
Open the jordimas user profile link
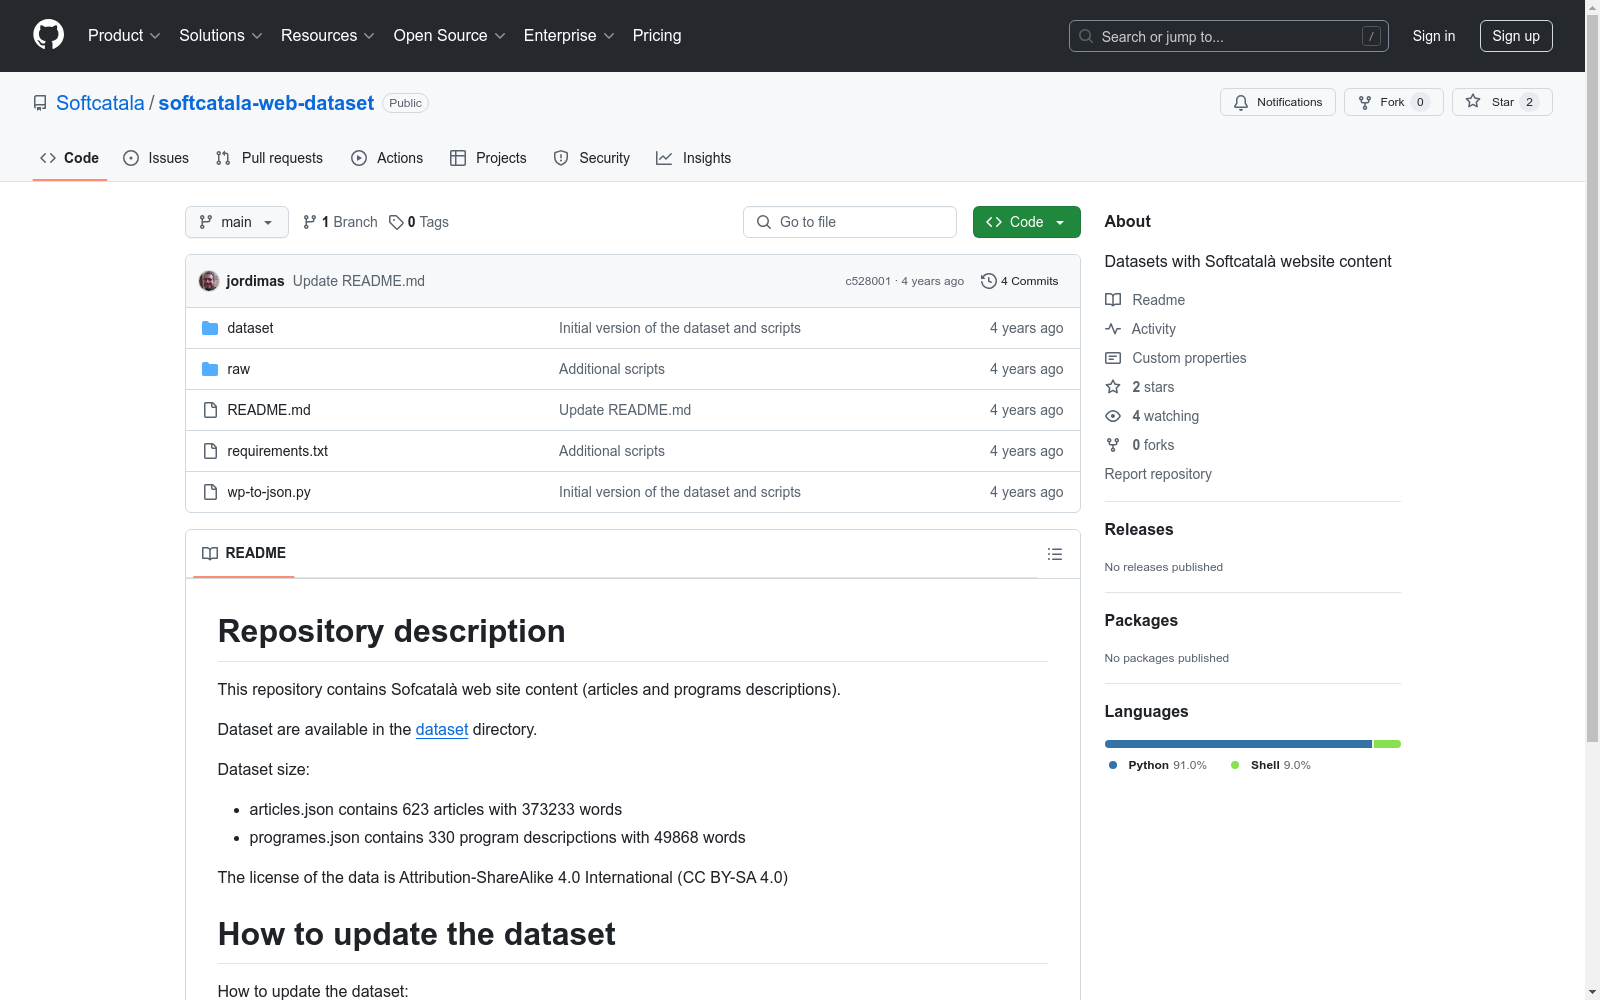255,281
